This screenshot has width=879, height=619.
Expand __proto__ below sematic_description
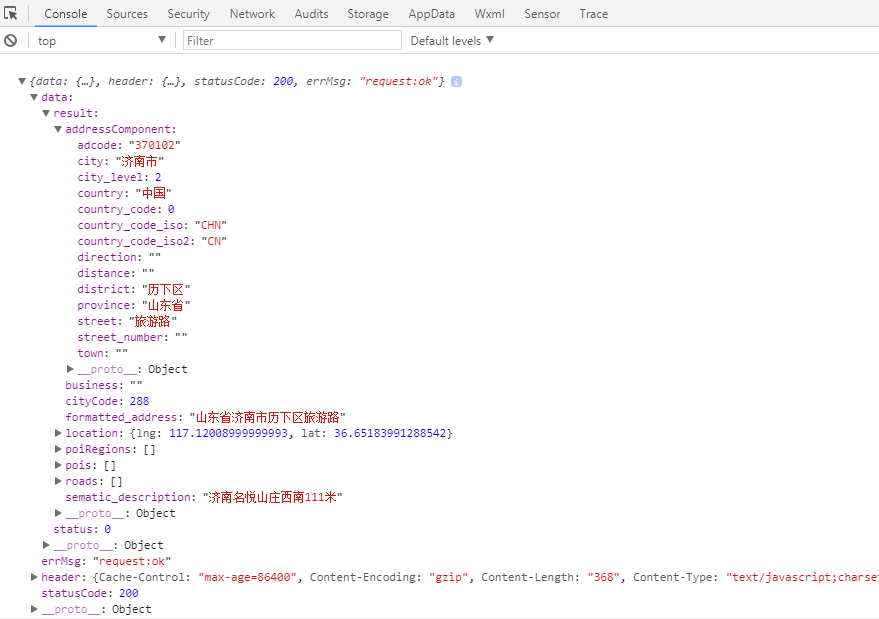coord(58,513)
